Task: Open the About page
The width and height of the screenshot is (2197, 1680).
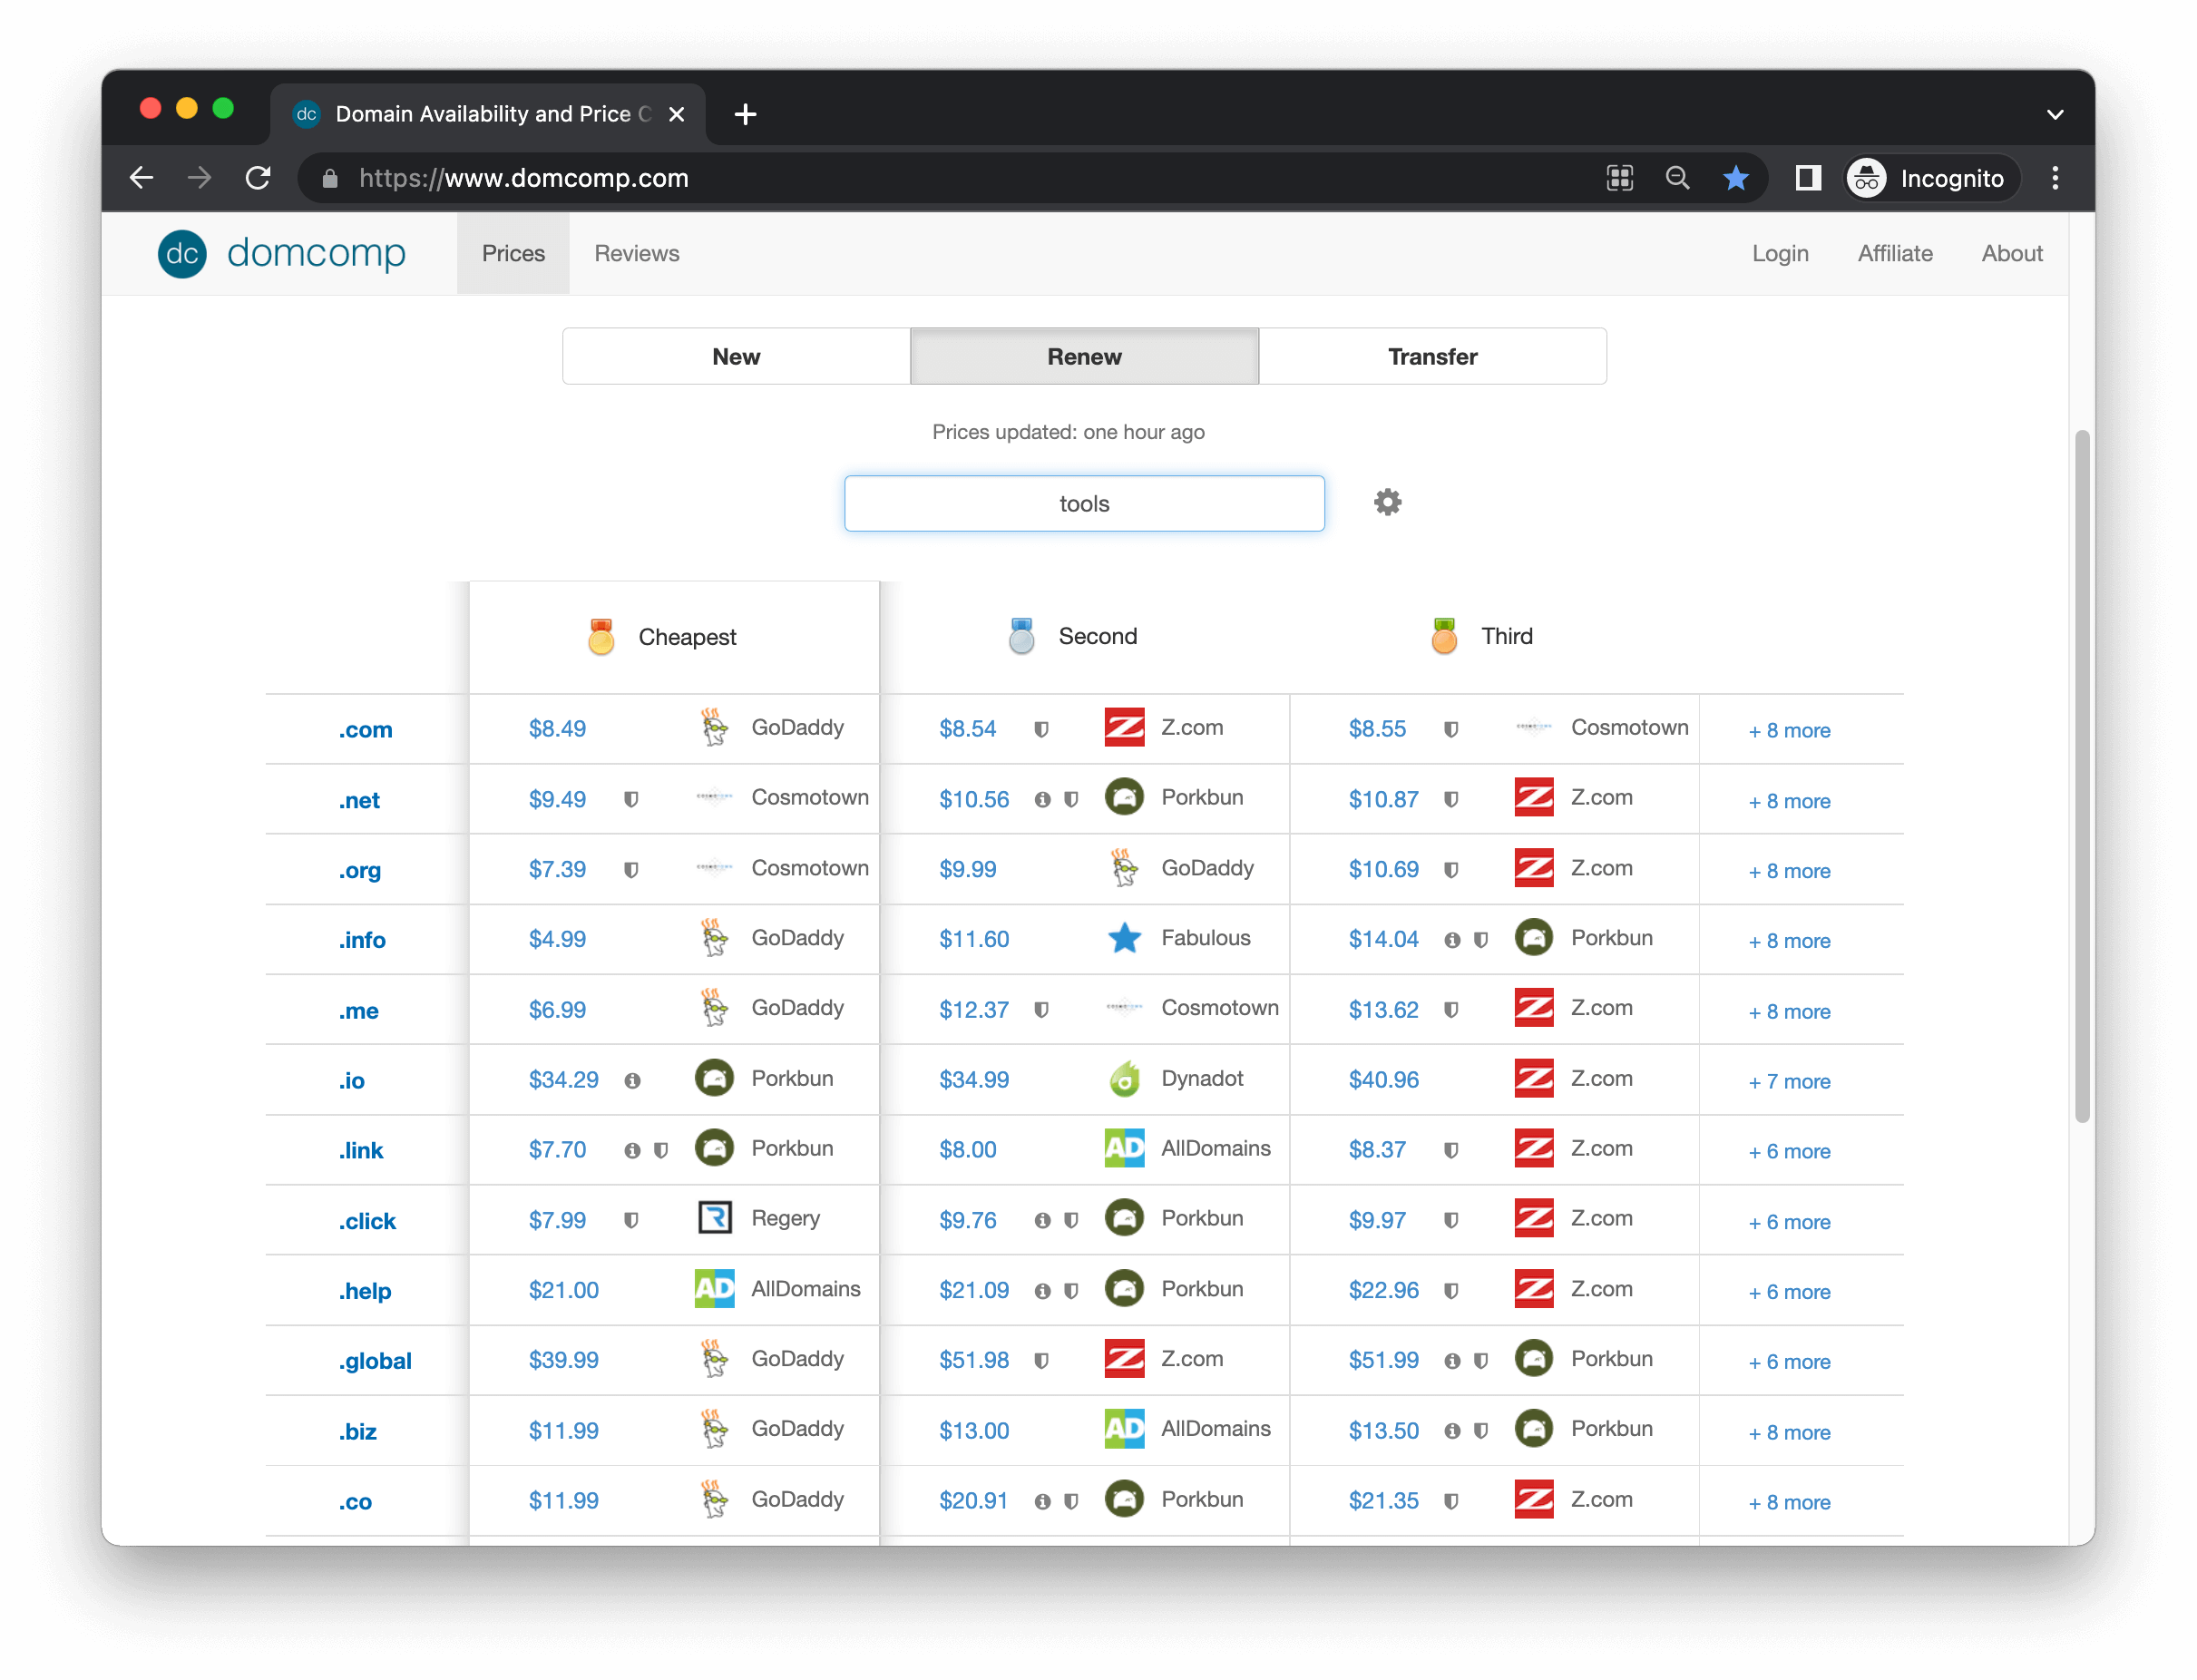Action: click(2011, 254)
